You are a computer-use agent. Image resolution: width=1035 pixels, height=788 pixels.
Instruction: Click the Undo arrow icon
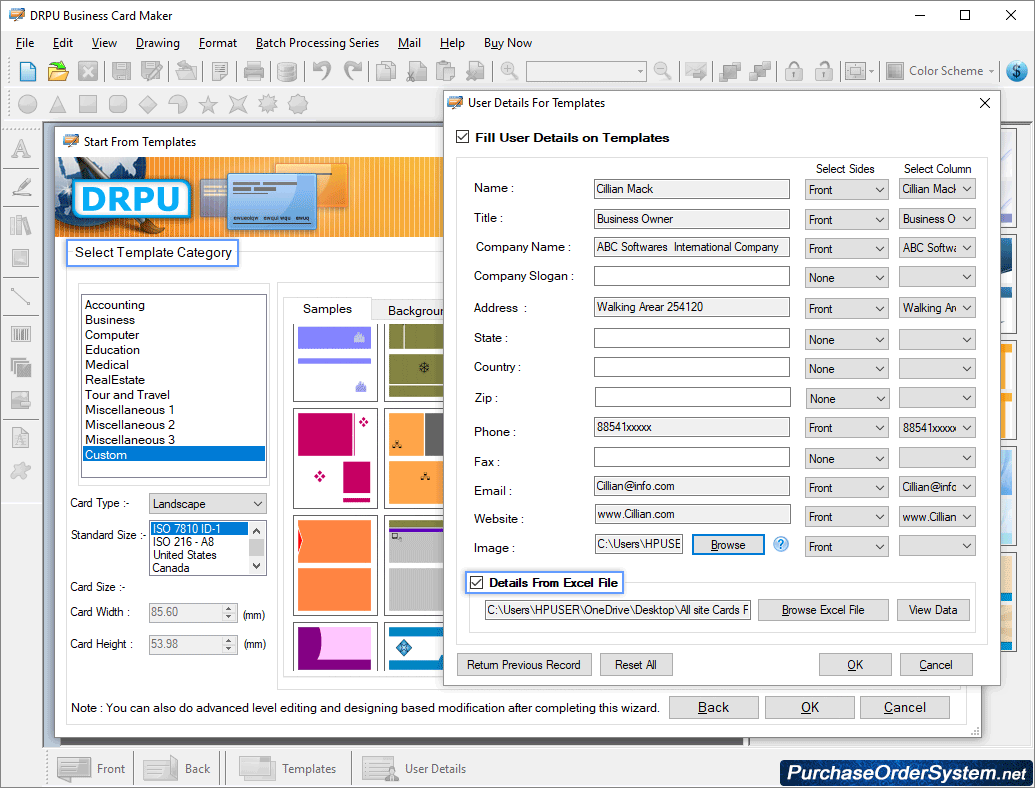(321, 71)
